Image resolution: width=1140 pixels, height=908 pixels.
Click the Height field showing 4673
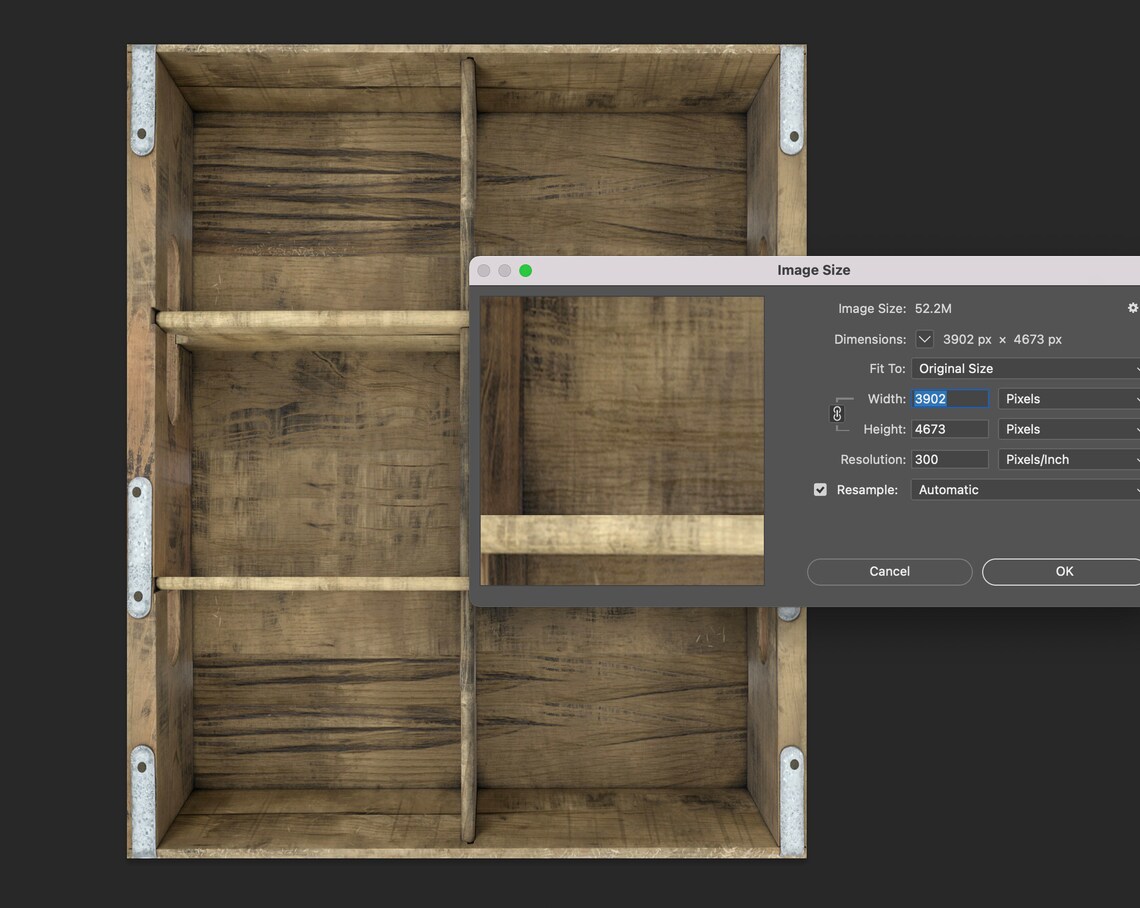pos(950,430)
